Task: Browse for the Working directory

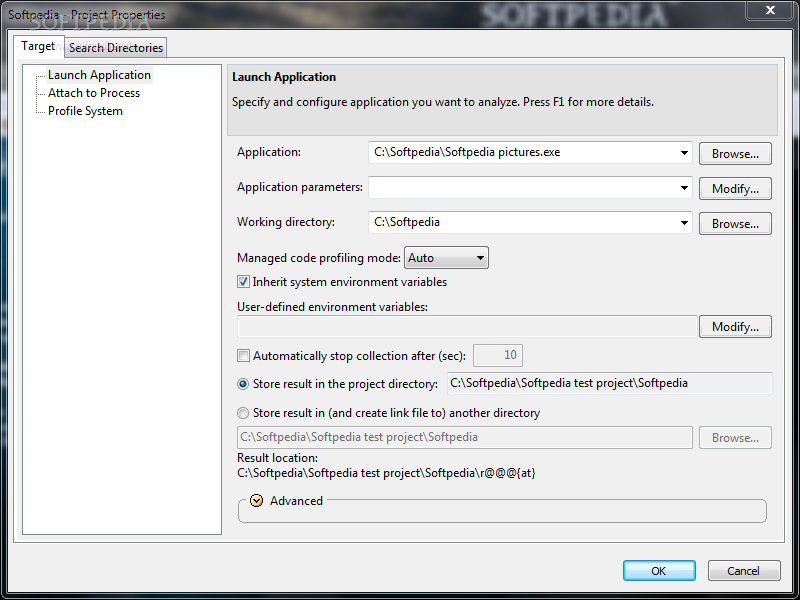Action: (x=735, y=223)
